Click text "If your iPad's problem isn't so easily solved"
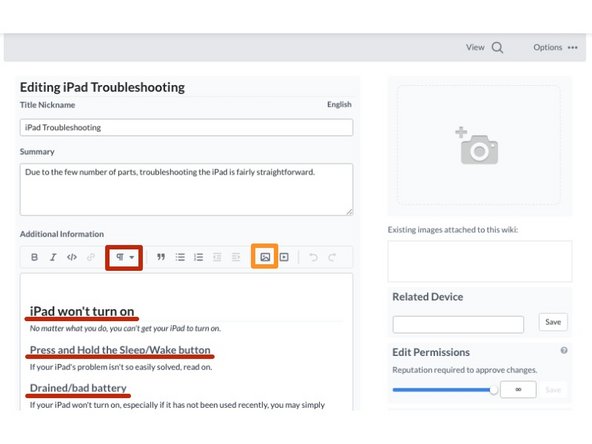The width and height of the screenshot is (592, 444). coord(121,367)
